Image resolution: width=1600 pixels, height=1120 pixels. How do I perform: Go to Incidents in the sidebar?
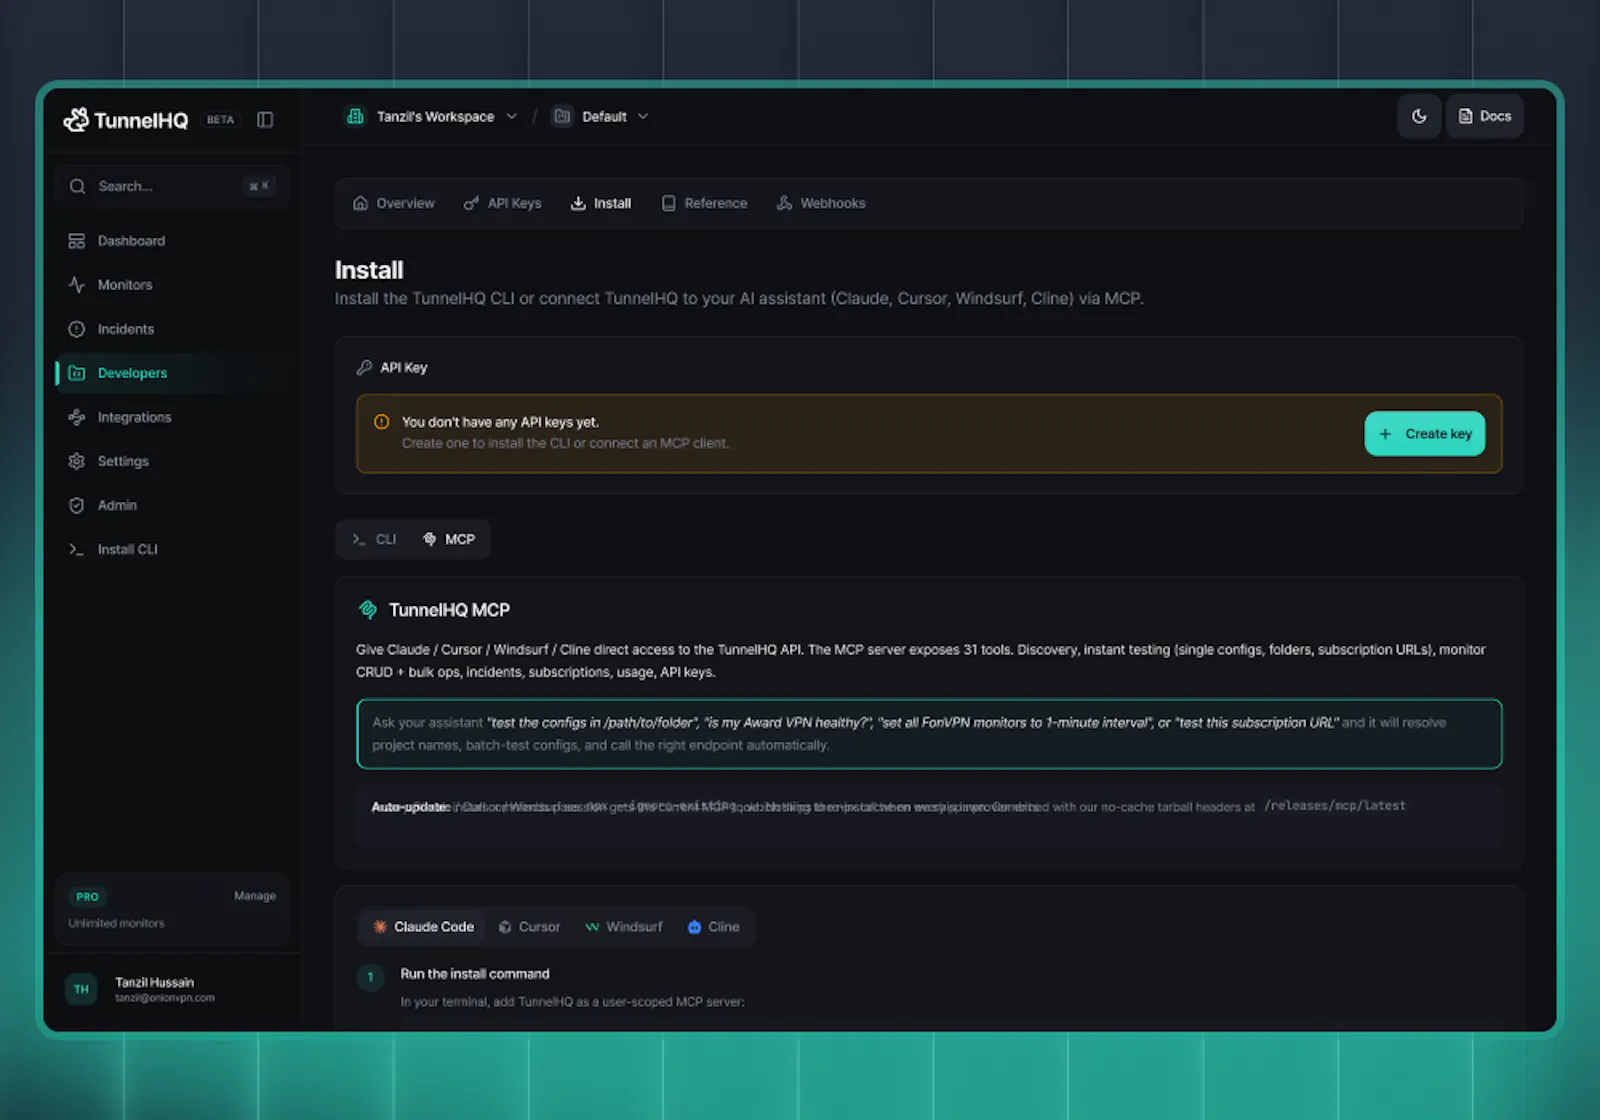[x=172, y=329]
